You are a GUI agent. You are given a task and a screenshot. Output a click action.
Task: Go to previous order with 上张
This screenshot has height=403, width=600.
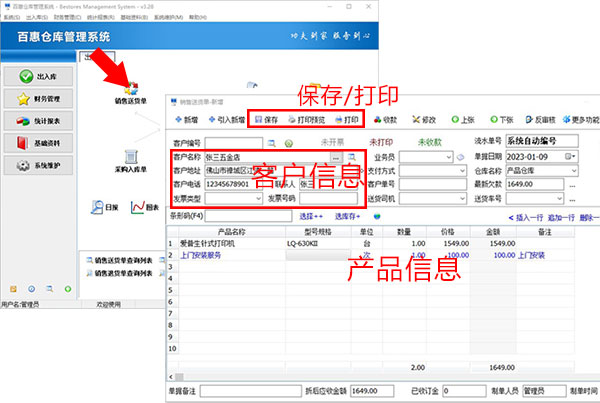(463, 120)
